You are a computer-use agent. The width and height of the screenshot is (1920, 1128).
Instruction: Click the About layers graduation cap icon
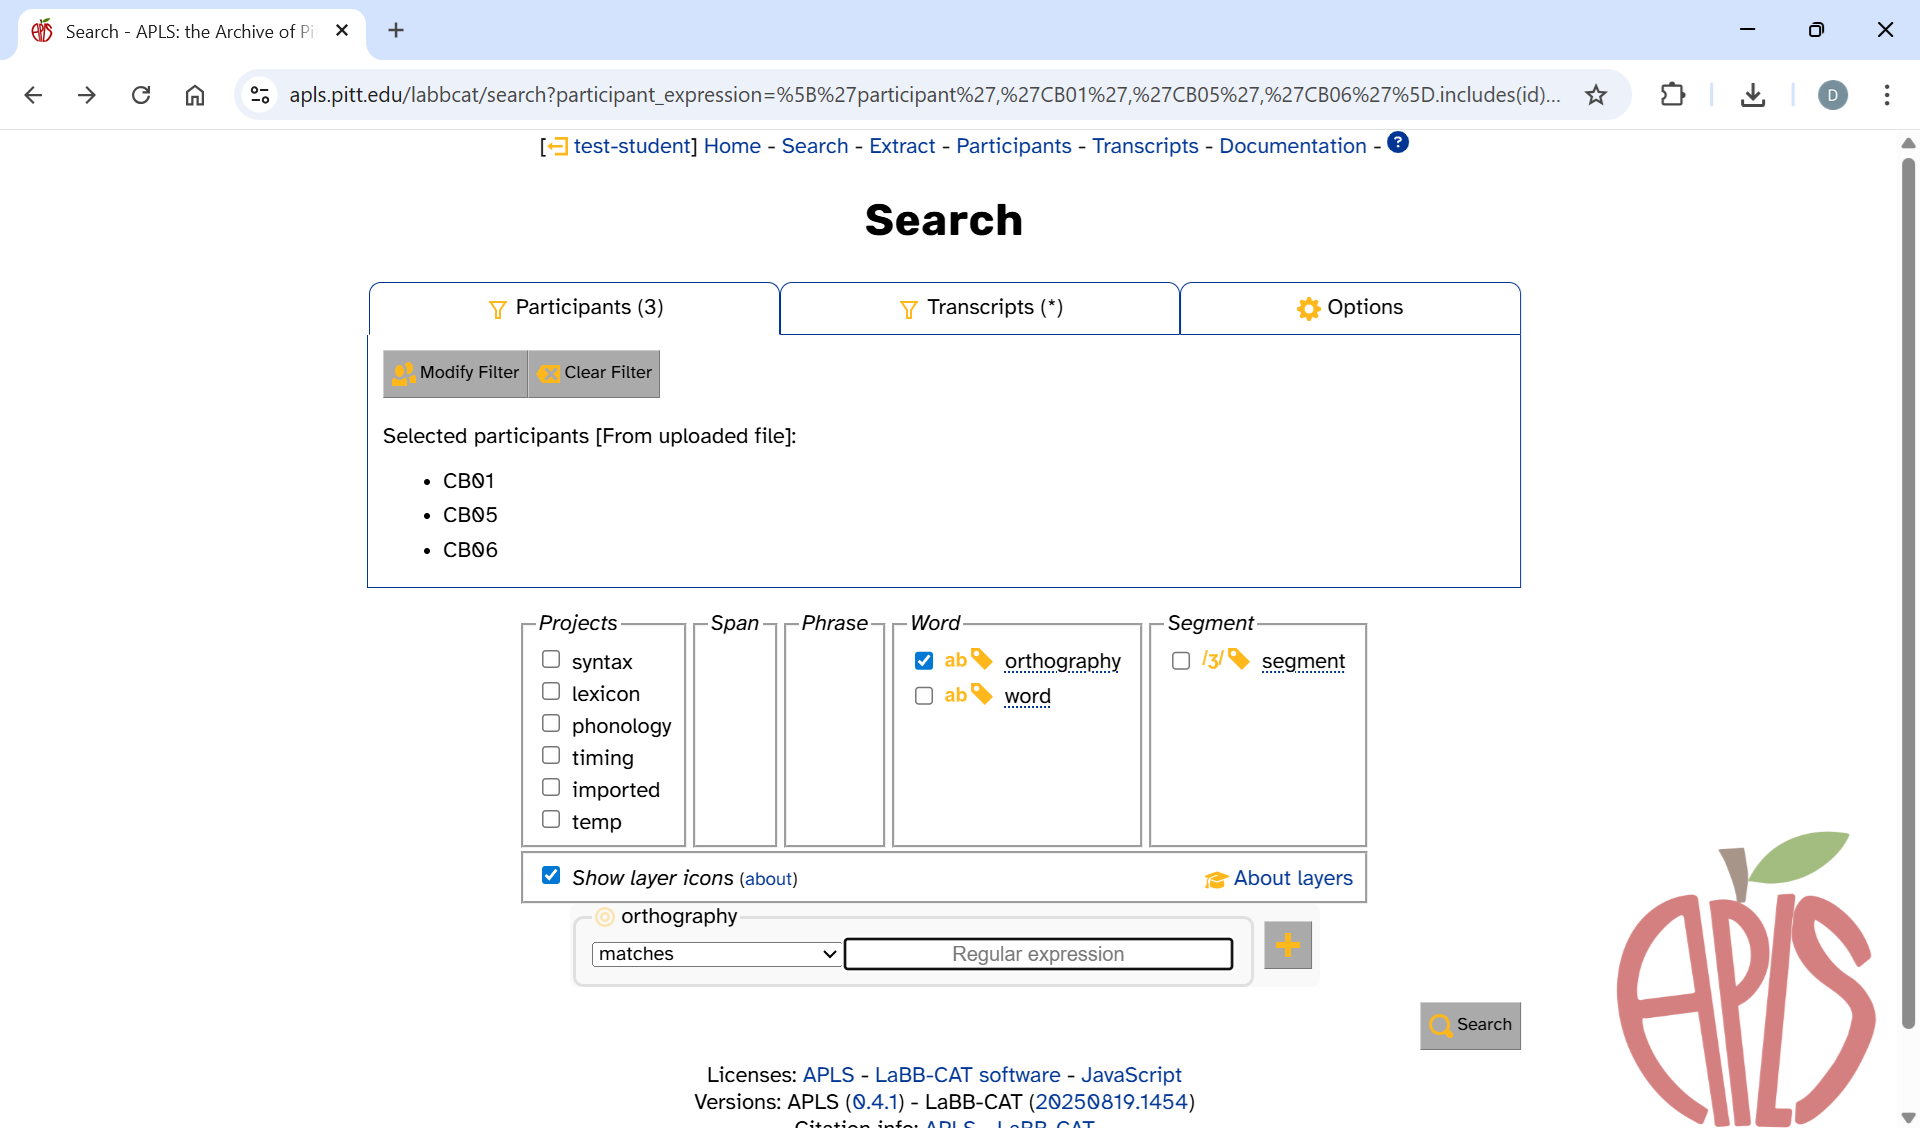pos(1215,879)
